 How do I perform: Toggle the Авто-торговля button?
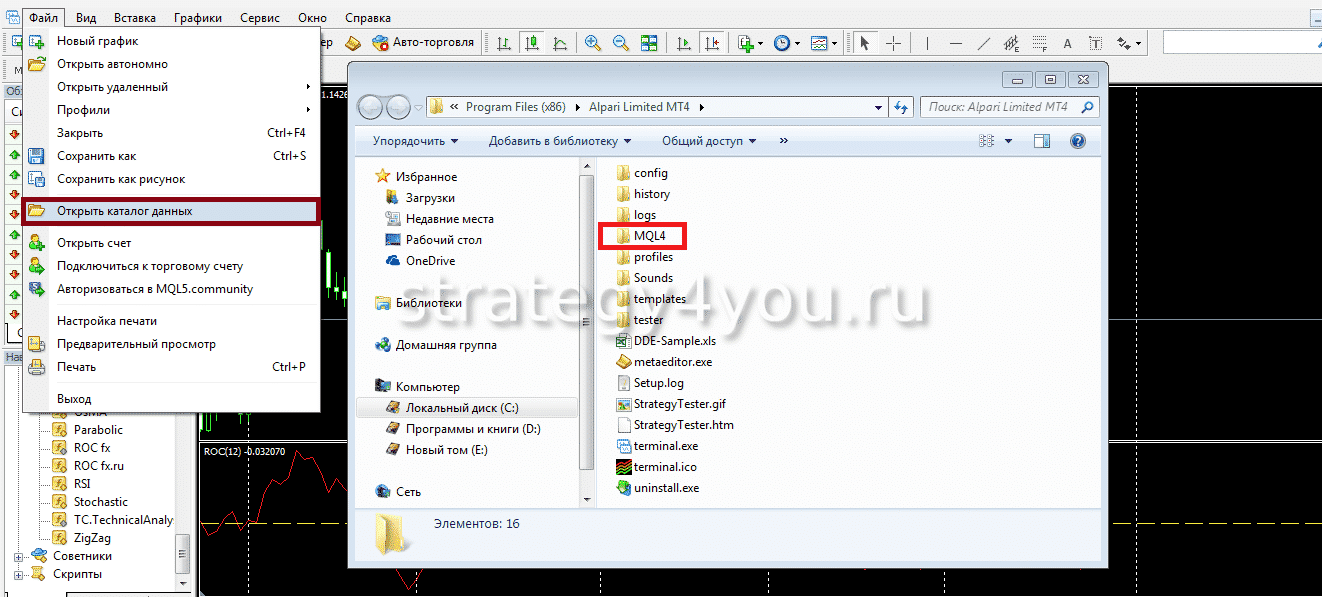pyautogui.click(x=423, y=43)
